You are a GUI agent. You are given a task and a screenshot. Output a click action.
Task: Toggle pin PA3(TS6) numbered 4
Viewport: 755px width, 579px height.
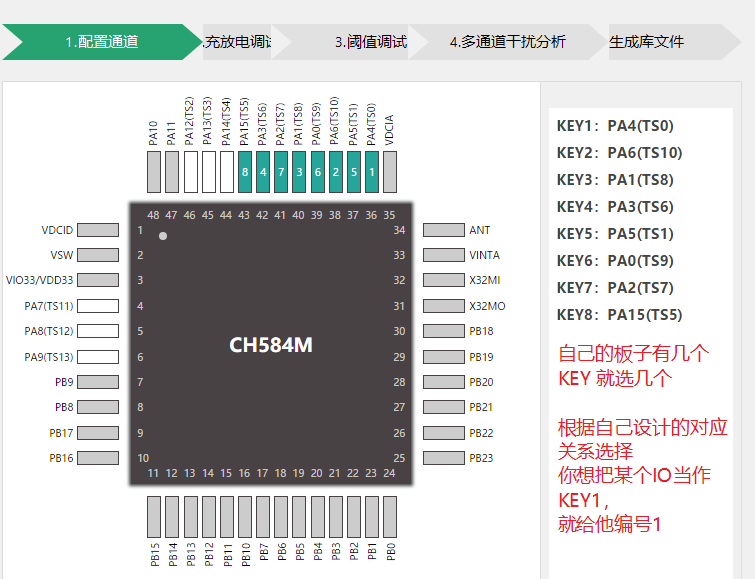pos(263,172)
